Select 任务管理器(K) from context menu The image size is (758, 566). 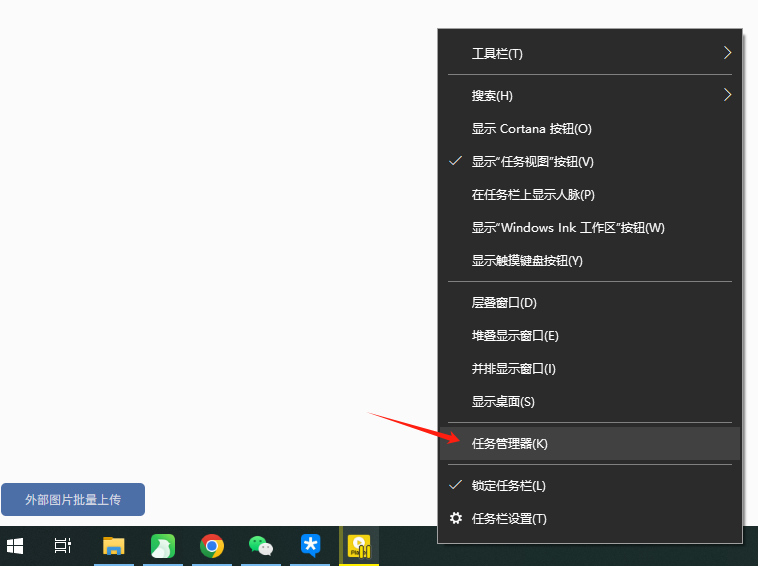(x=510, y=444)
